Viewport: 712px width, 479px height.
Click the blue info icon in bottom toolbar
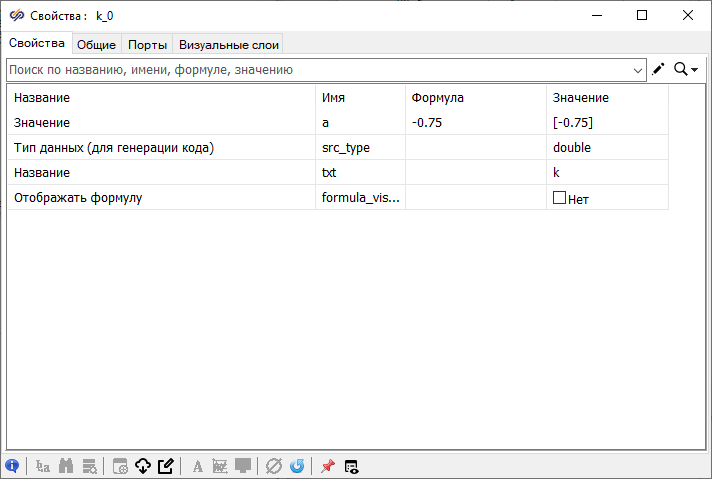click(12, 466)
